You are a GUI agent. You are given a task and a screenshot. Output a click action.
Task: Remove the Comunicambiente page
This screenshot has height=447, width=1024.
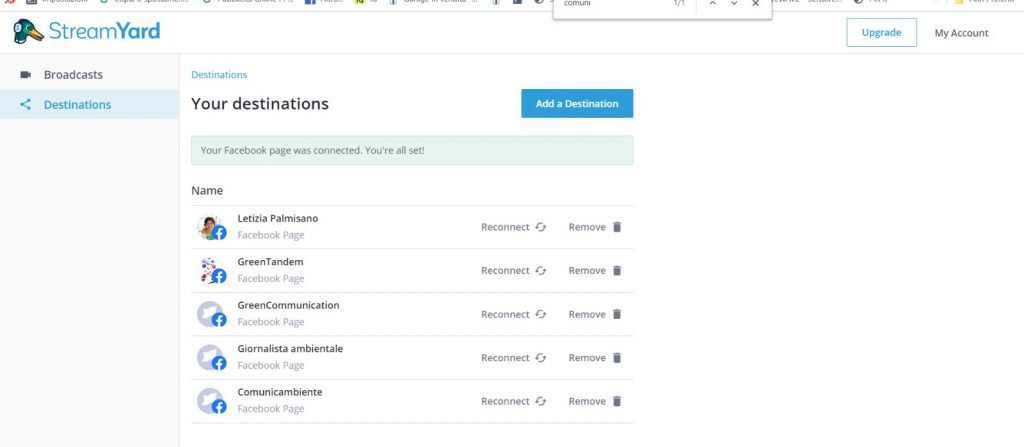[595, 401]
